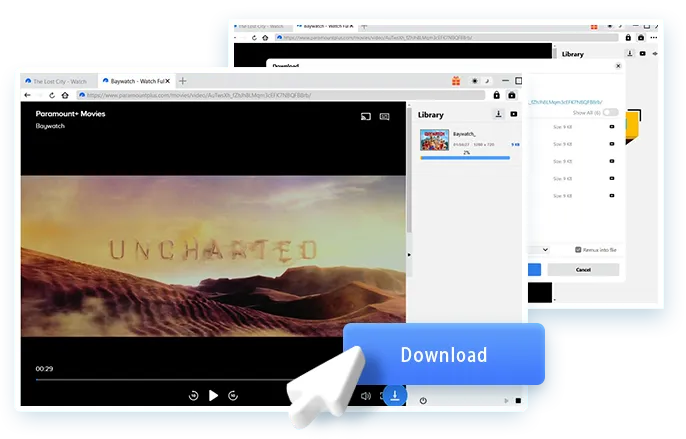The image size is (686, 439).
Task: Cast the video to a device
Action: tap(366, 116)
